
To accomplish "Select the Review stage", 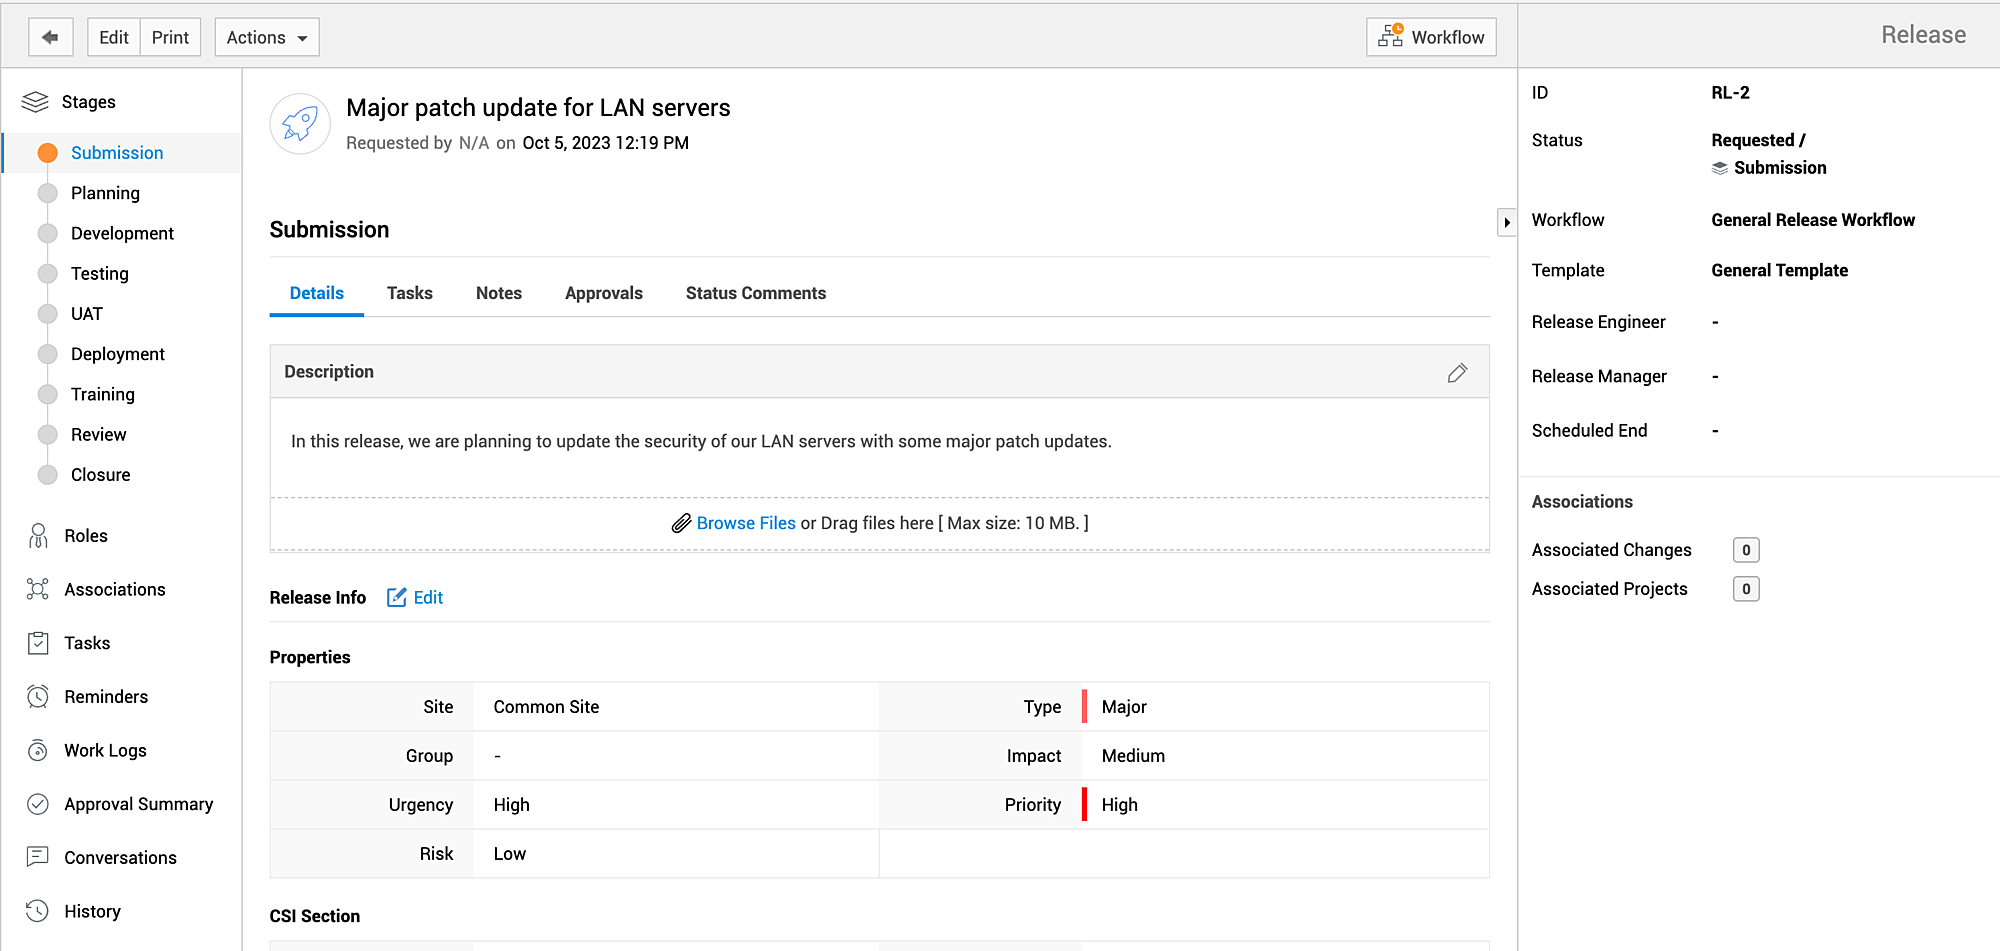I will tap(99, 435).
